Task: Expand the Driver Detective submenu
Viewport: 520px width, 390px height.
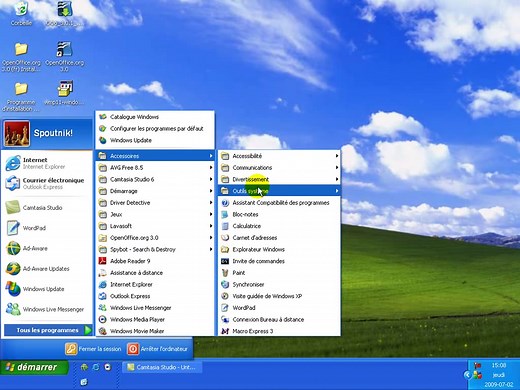Action: (x=155, y=203)
